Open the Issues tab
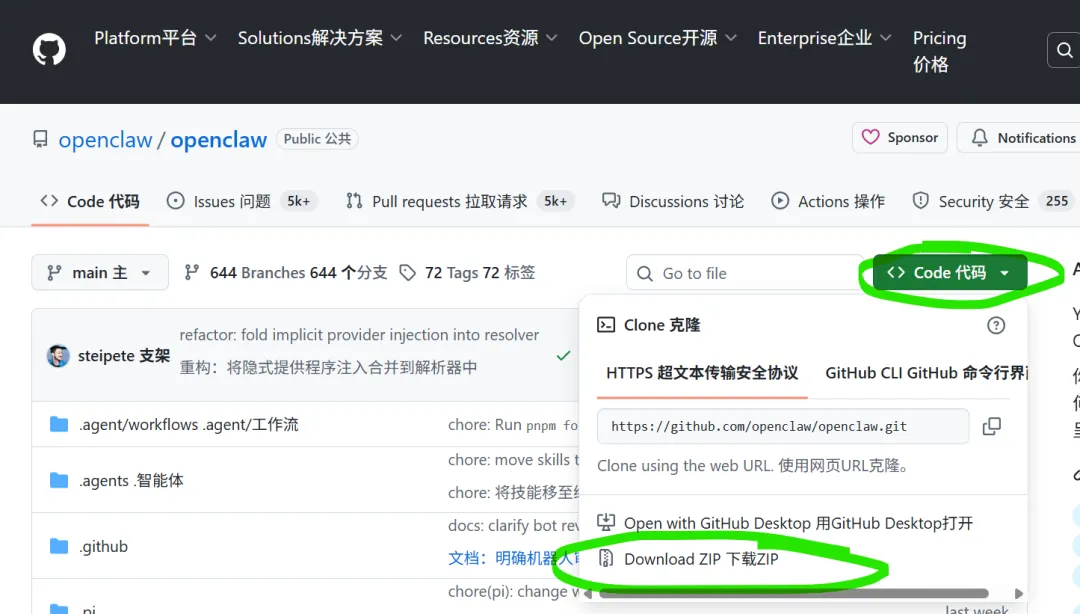Viewport: 1080px width, 614px height. 241,201
